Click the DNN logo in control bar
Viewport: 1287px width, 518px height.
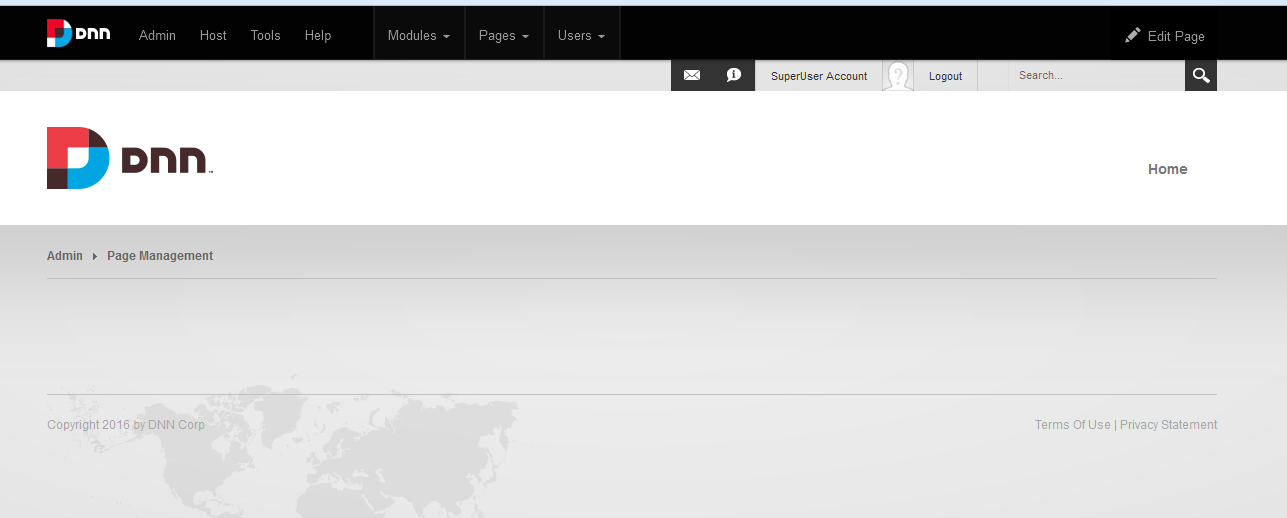click(78, 33)
